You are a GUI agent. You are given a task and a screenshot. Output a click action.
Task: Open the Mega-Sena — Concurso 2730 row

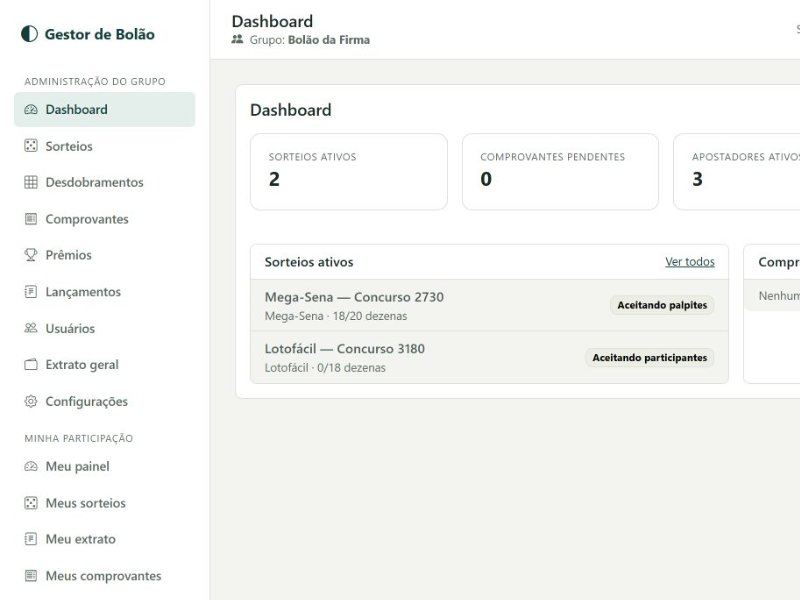coord(489,305)
